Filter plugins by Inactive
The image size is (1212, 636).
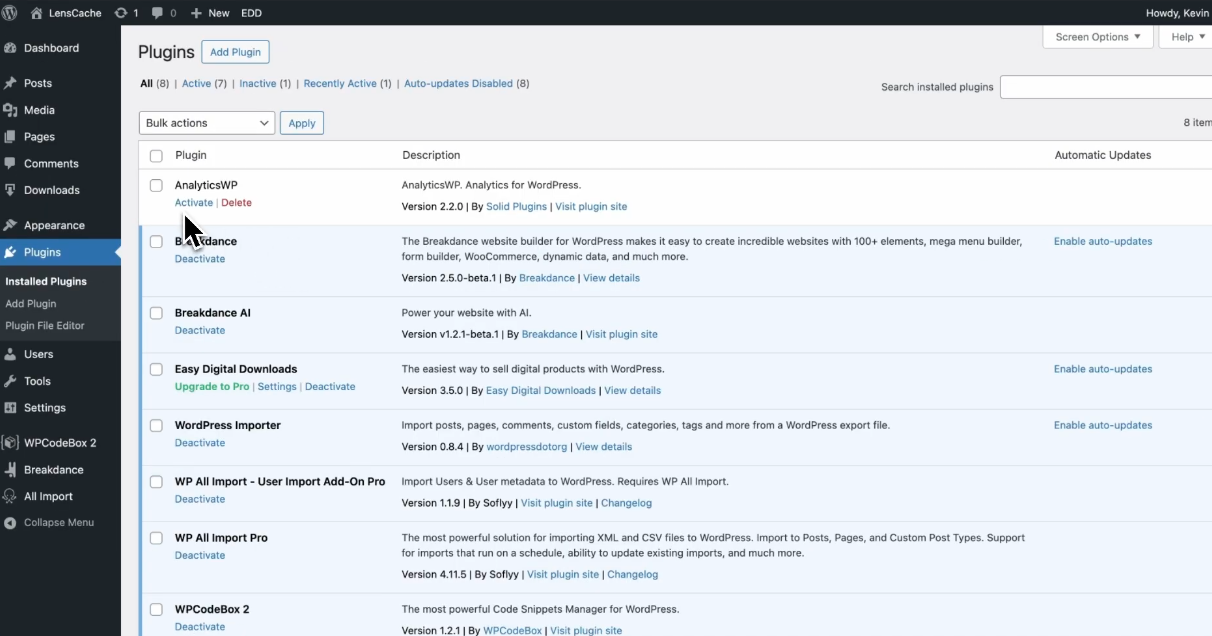257,84
